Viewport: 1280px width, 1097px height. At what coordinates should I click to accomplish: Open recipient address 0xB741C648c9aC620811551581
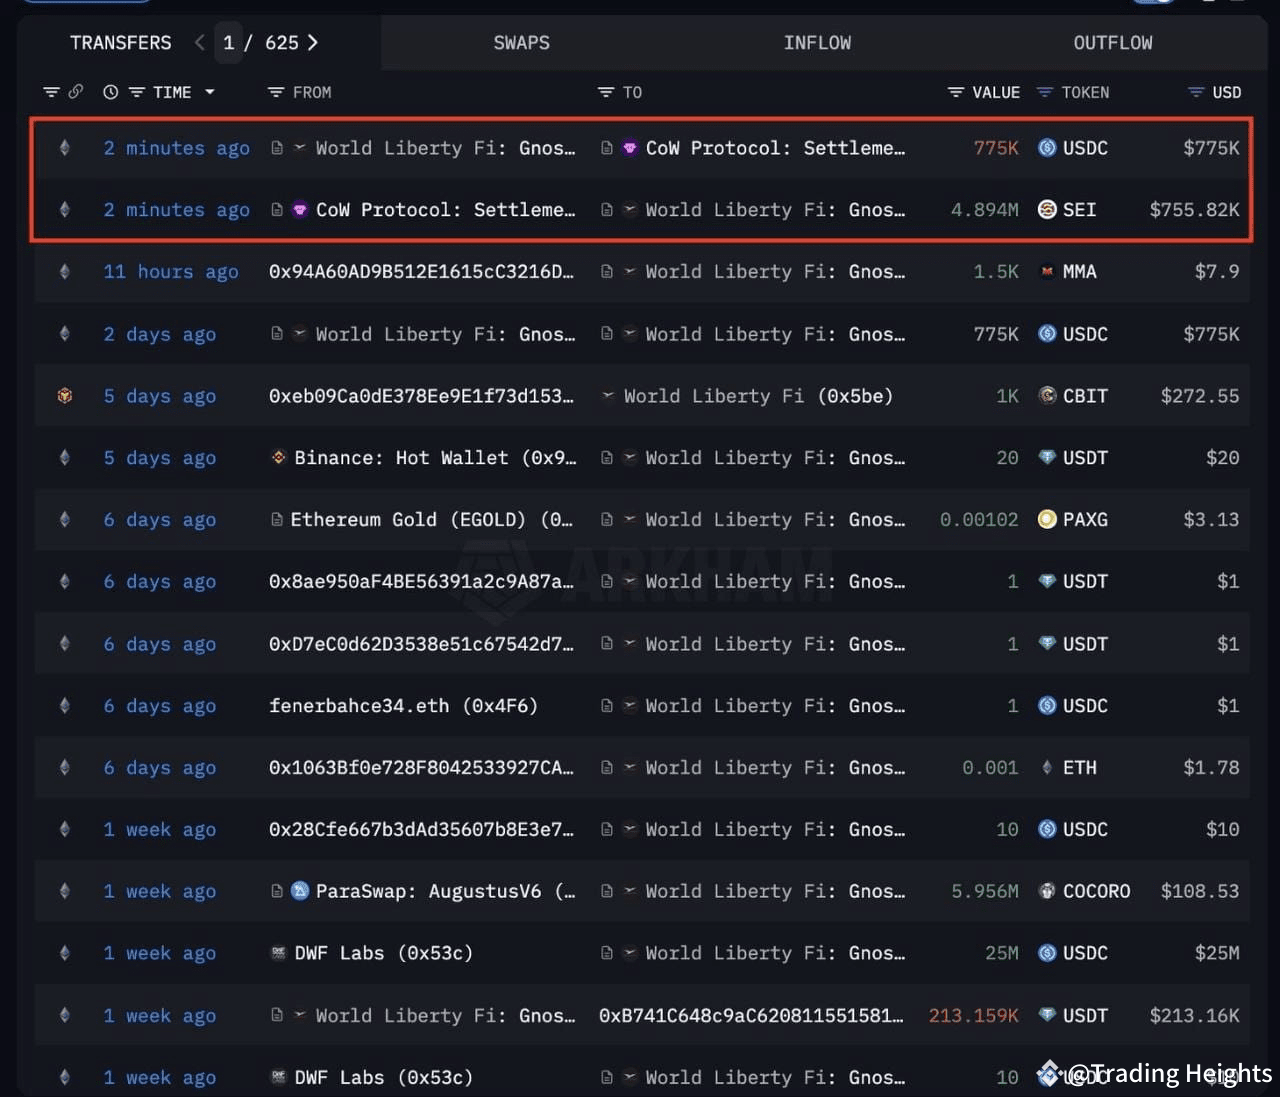(x=751, y=1016)
